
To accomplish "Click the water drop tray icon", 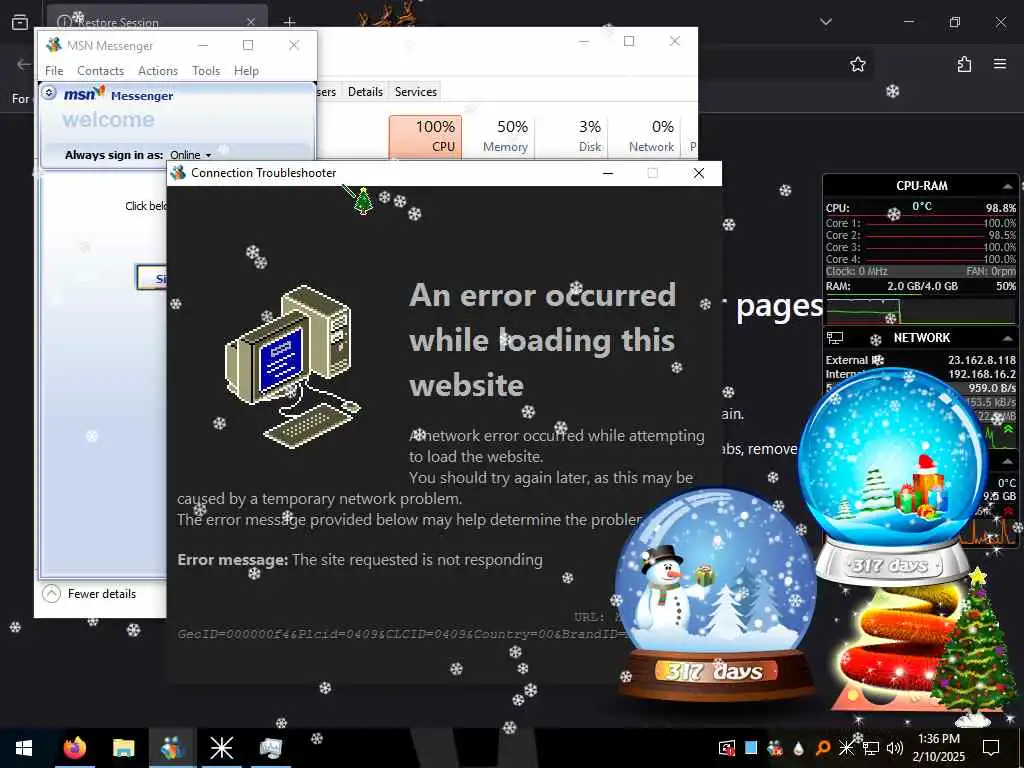I will point(799,748).
